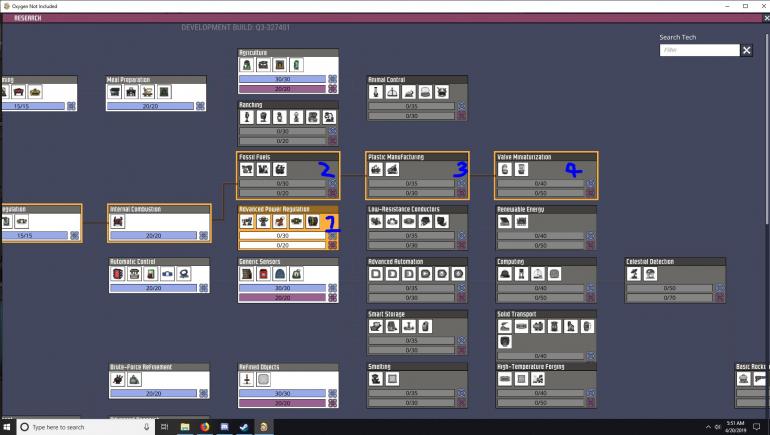Image resolution: width=770 pixels, height=435 pixels.
Task: Clear the tech search with X button
Action: tap(746, 50)
